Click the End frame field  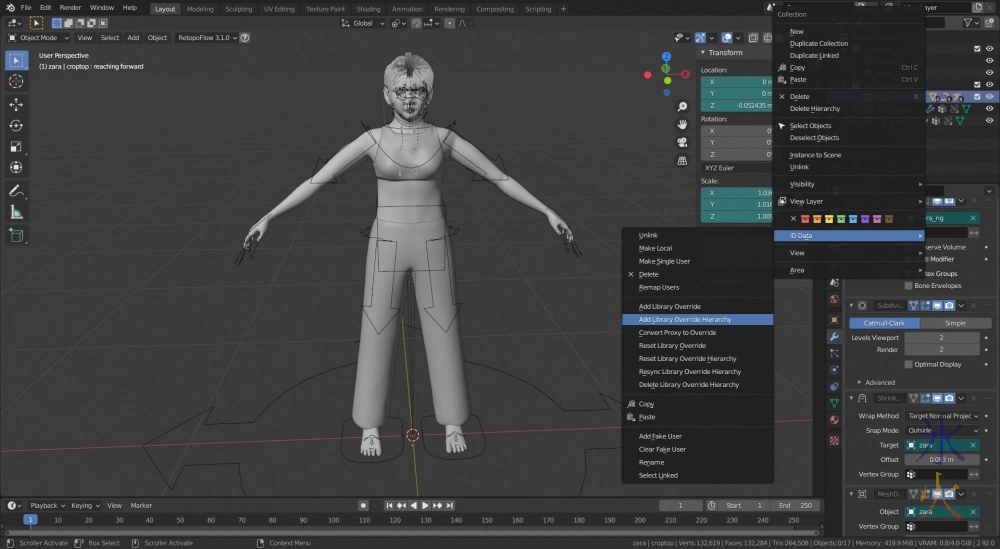click(x=793, y=506)
